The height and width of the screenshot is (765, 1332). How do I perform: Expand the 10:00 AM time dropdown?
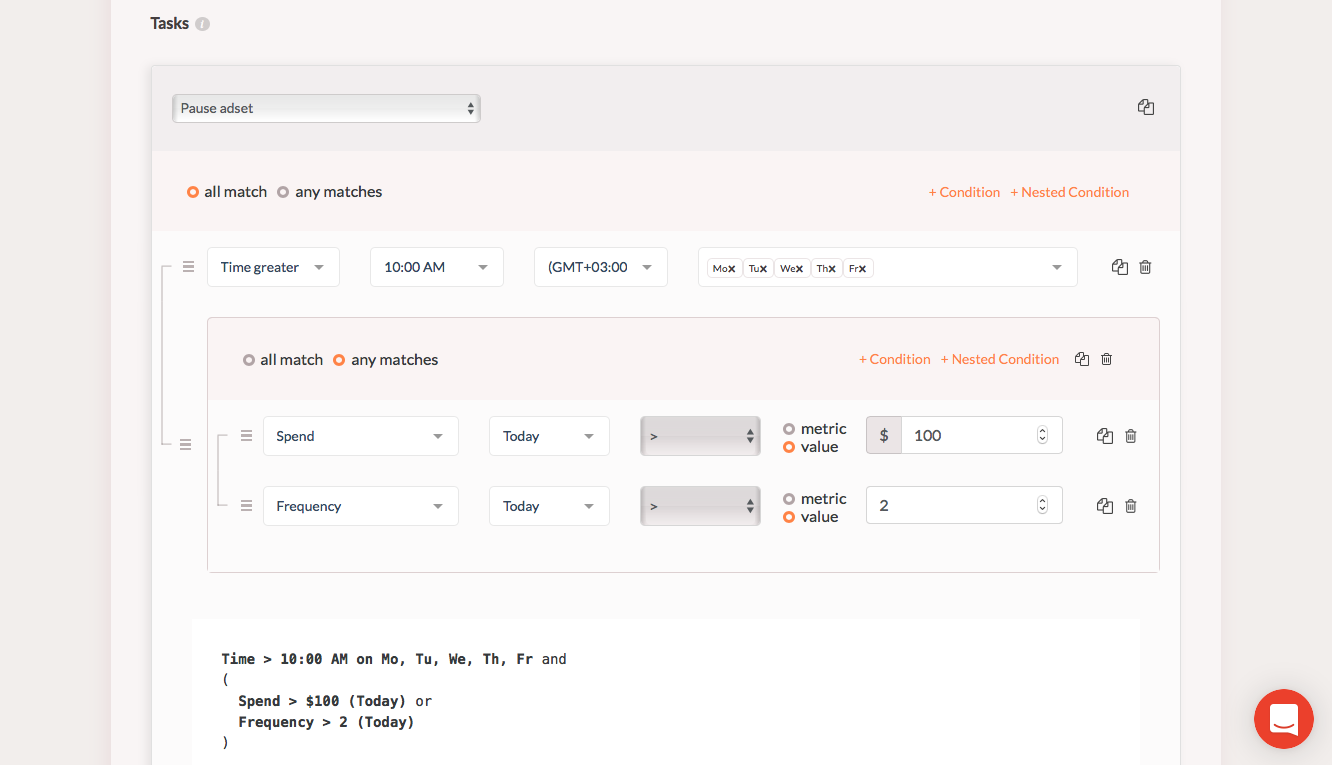(x=436, y=267)
